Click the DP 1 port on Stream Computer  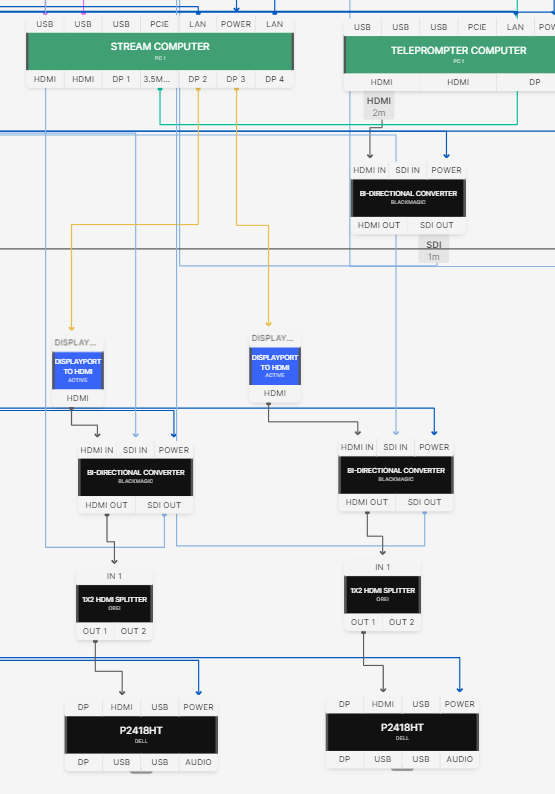[x=122, y=79]
